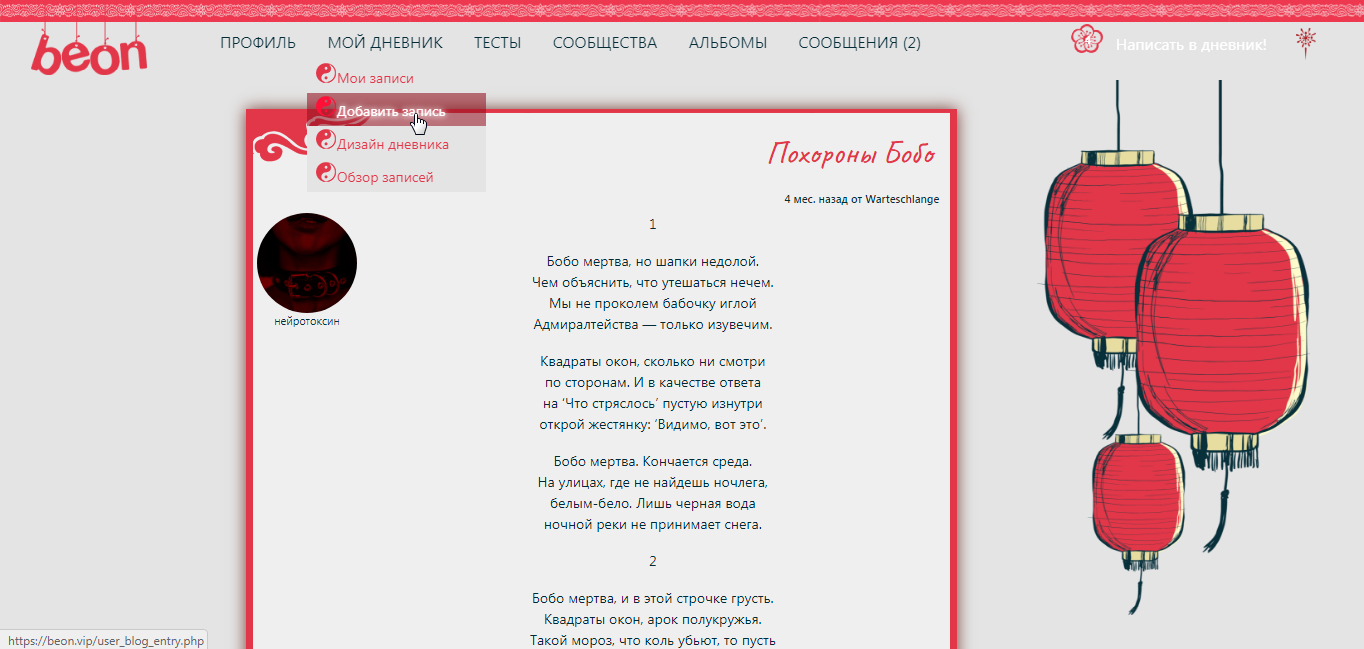Screen dimensions: 1364x649
Task: Open the СООБЩЕСТВА menu
Action: 604,43
